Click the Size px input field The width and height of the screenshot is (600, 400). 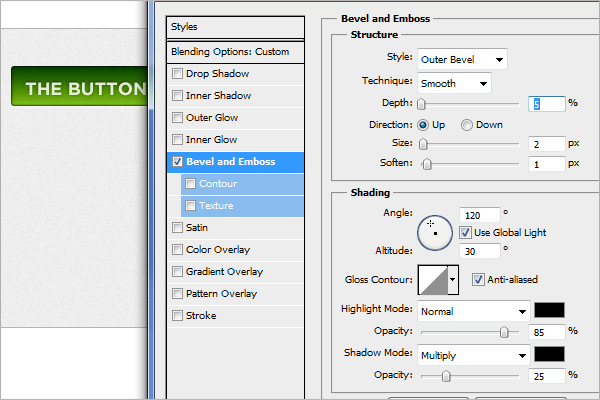546,144
